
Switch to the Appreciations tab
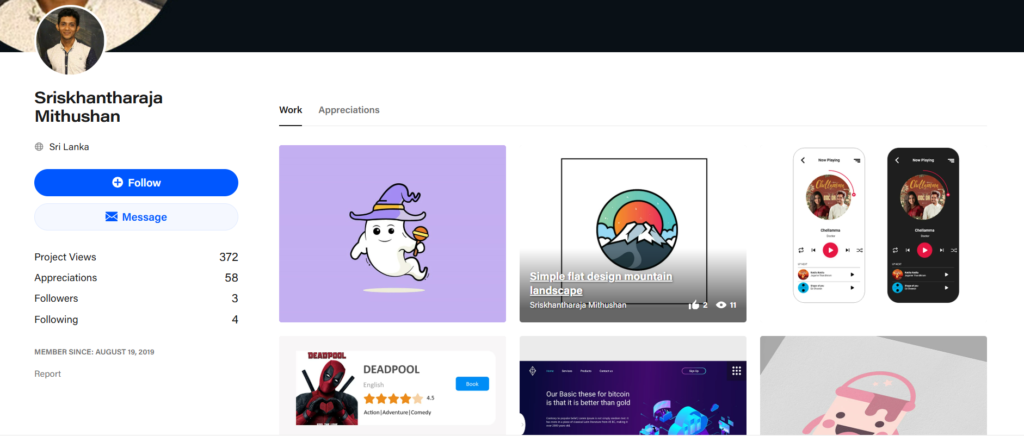tap(349, 110)
